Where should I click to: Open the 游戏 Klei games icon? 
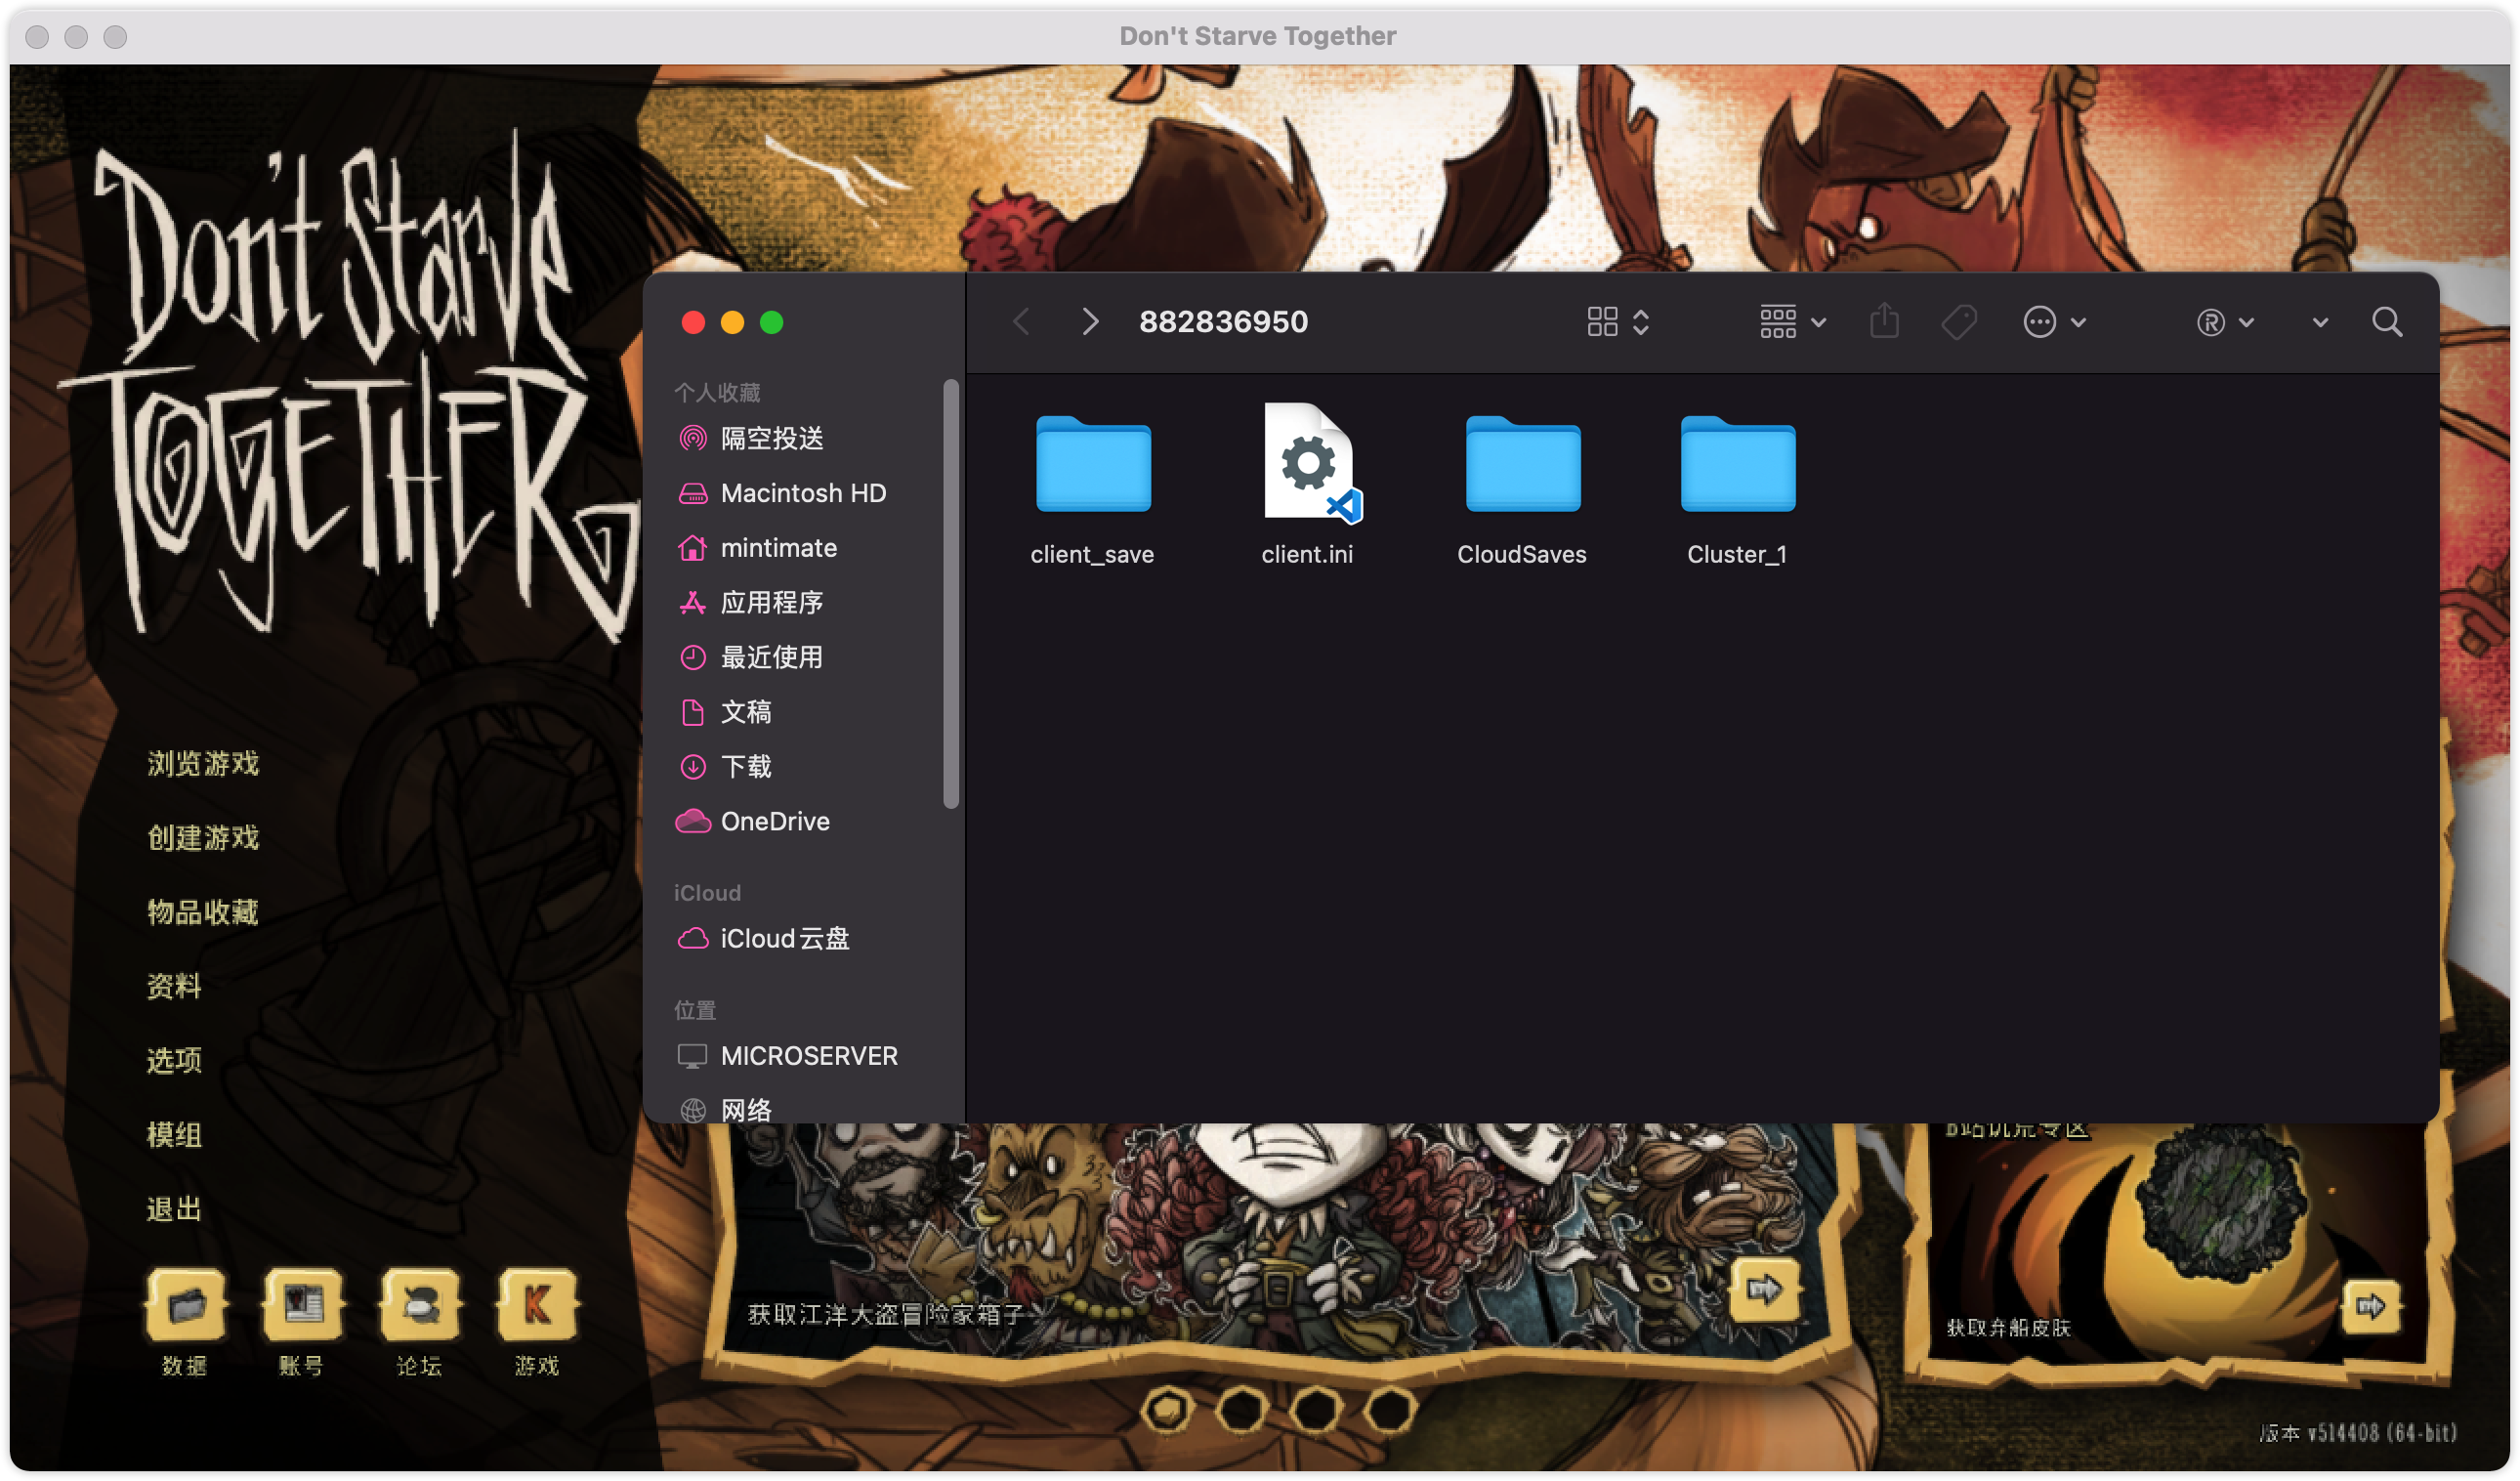click(x=537, y=1304)
